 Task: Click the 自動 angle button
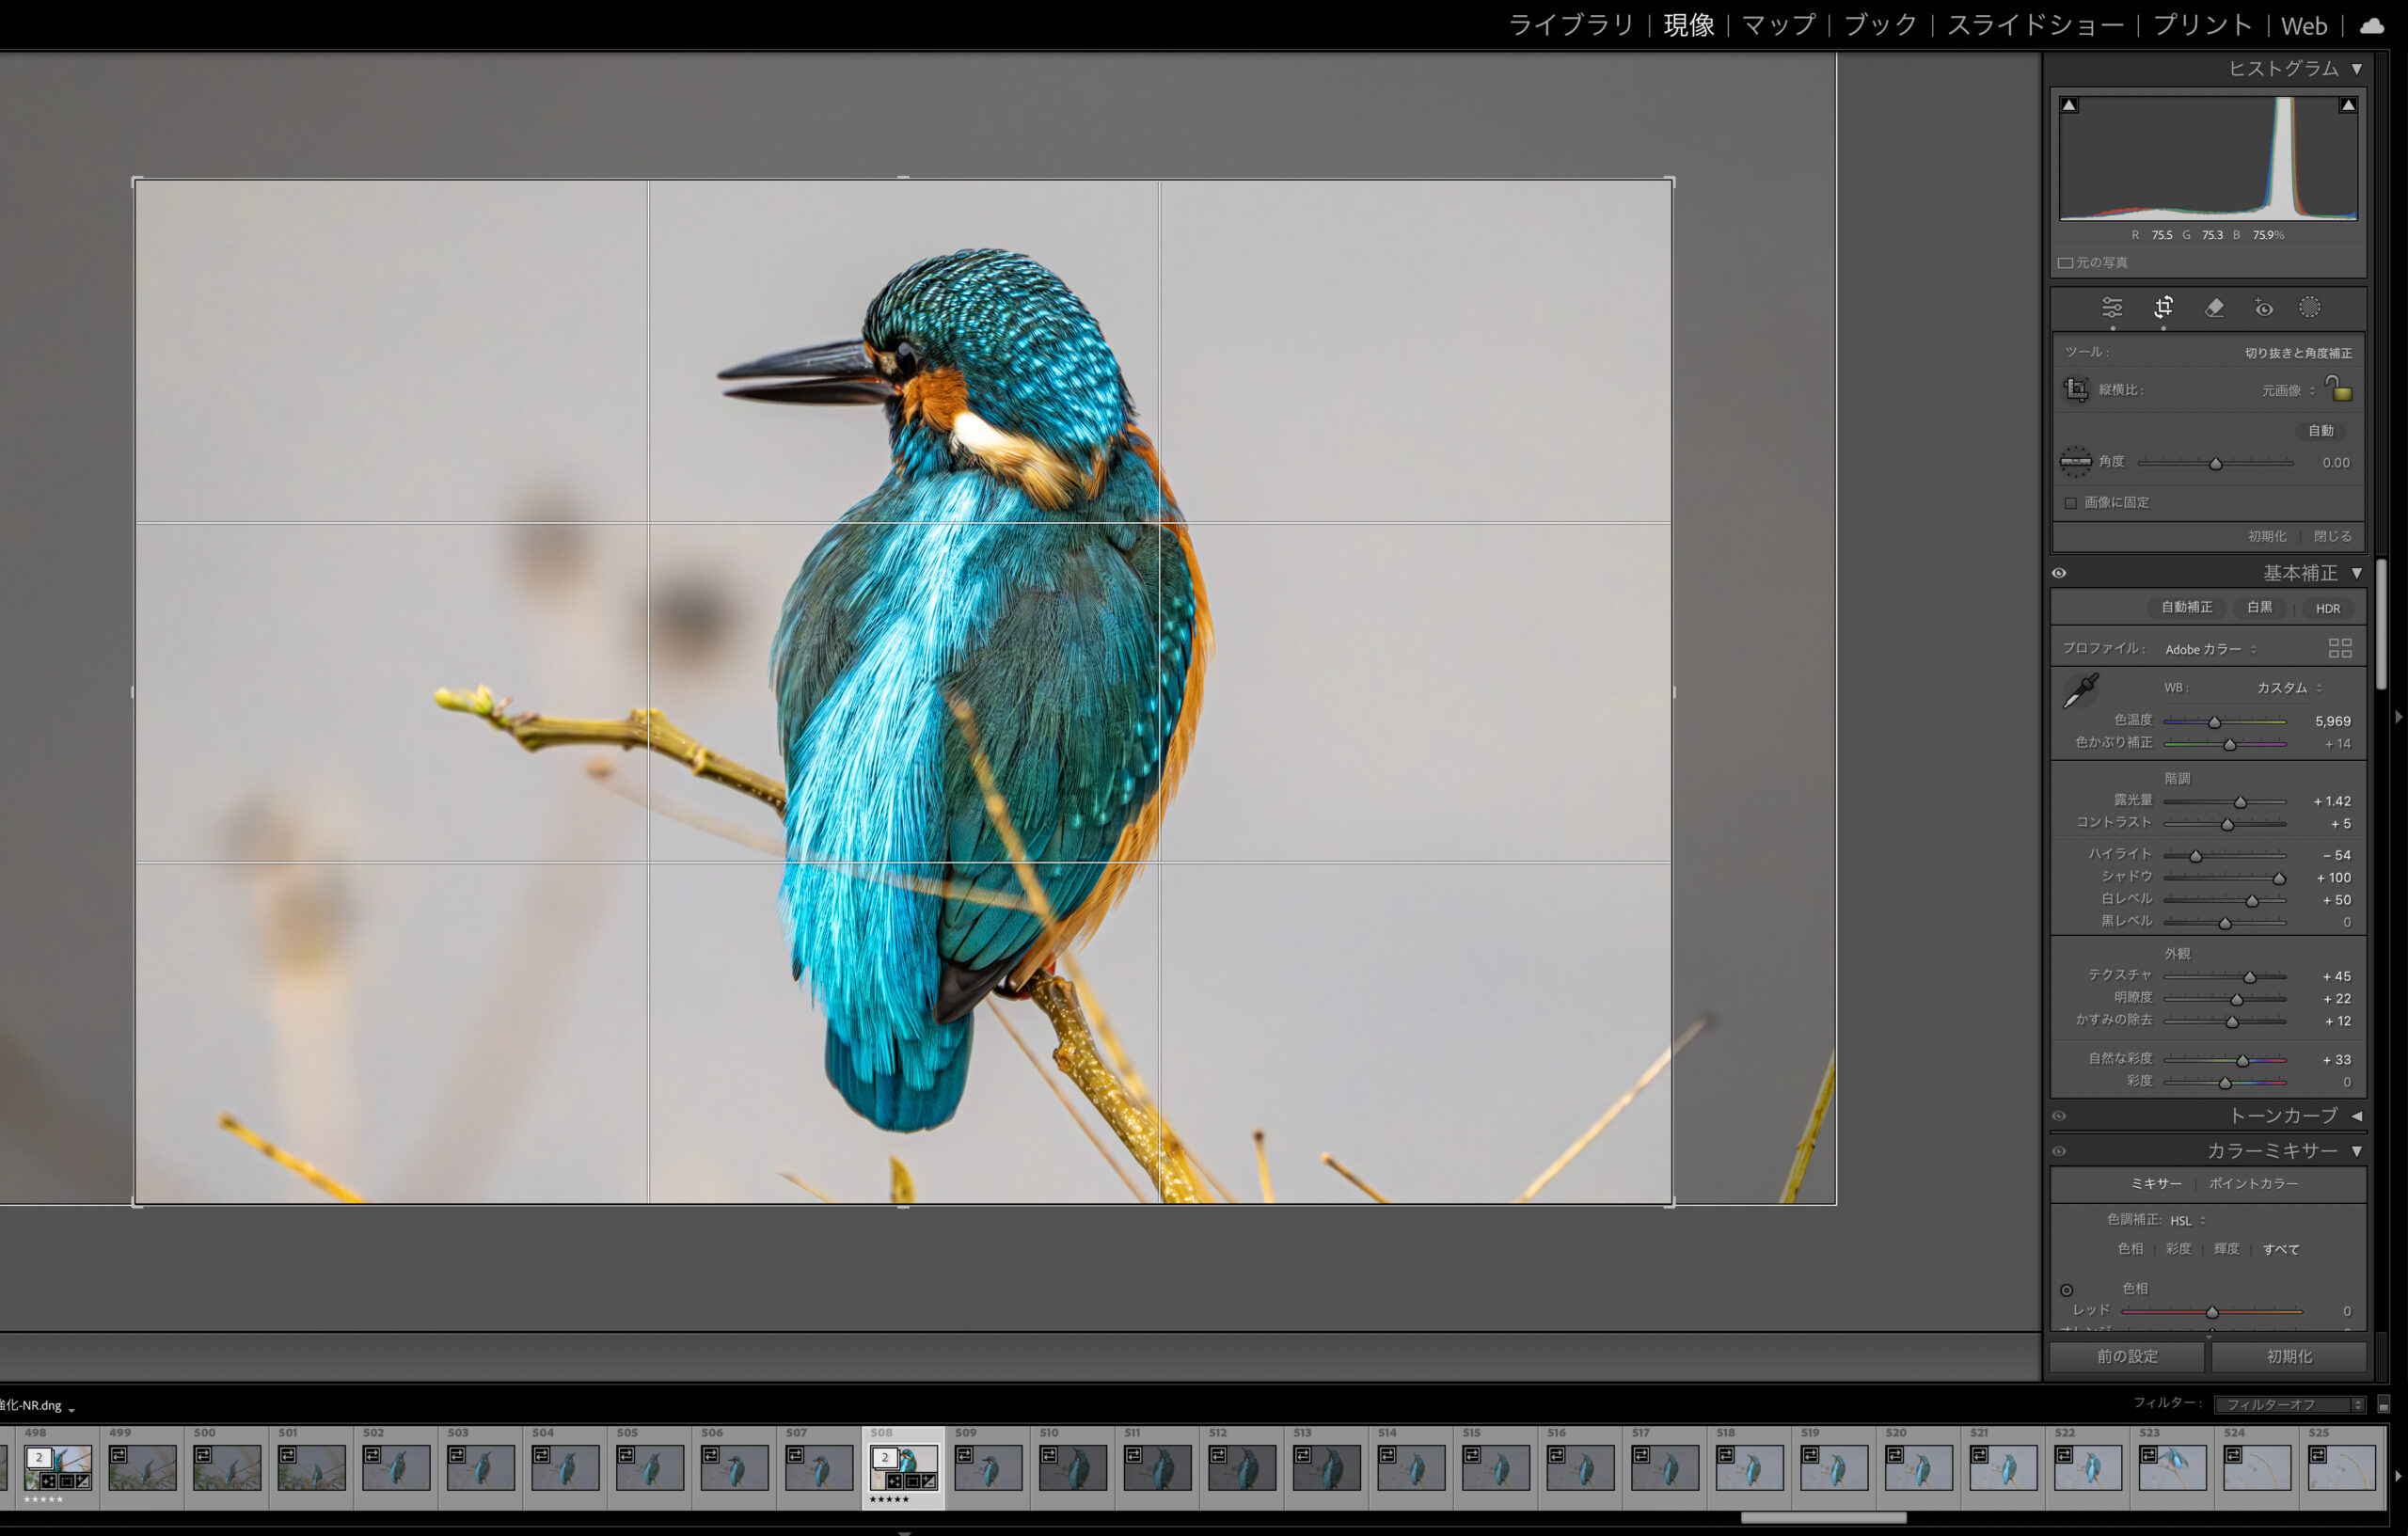click(2320, 430)
